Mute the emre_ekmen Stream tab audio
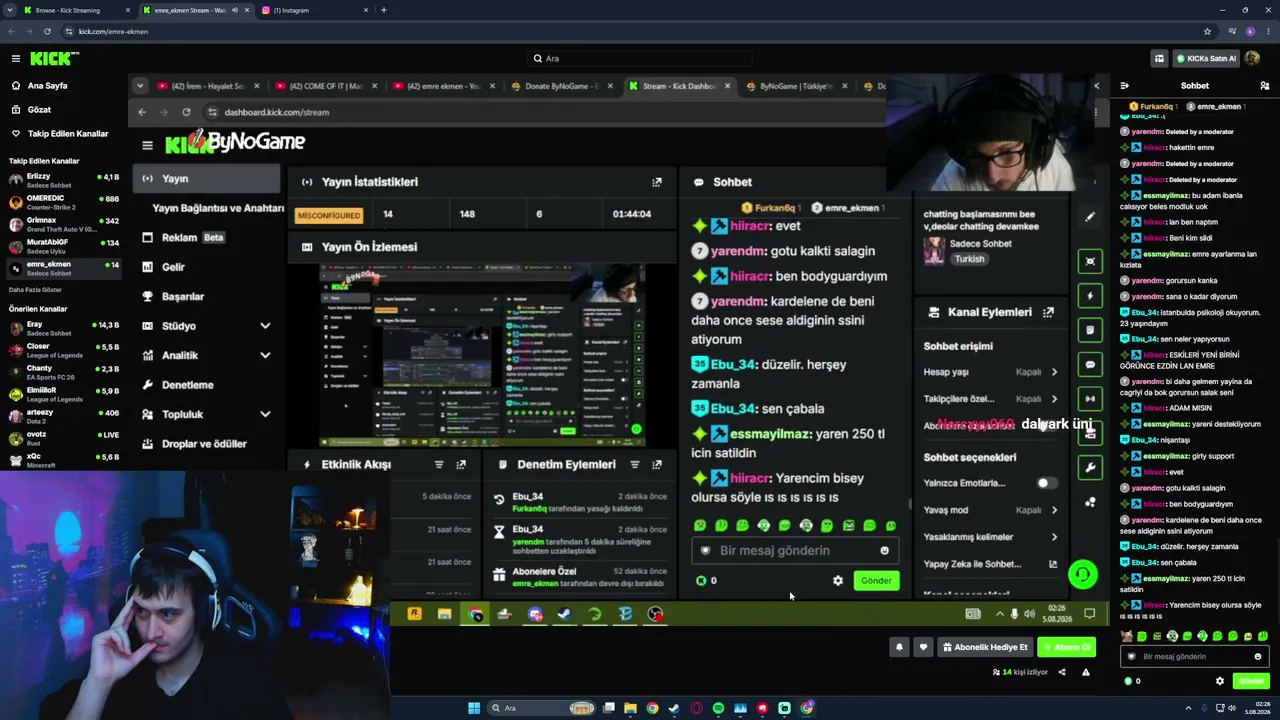1280x720 pixels. tap(235, 10)
